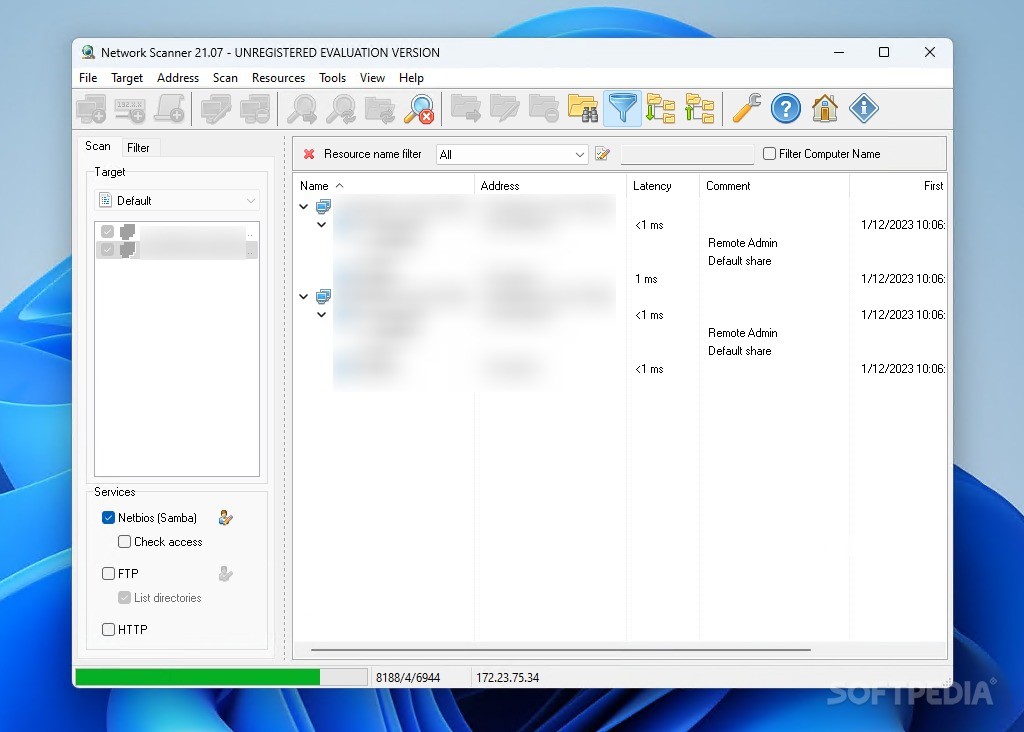This screenshot has height=732, width=1024.
Task: Enable the FTP service checkbox
Action: tap(108, 573)
